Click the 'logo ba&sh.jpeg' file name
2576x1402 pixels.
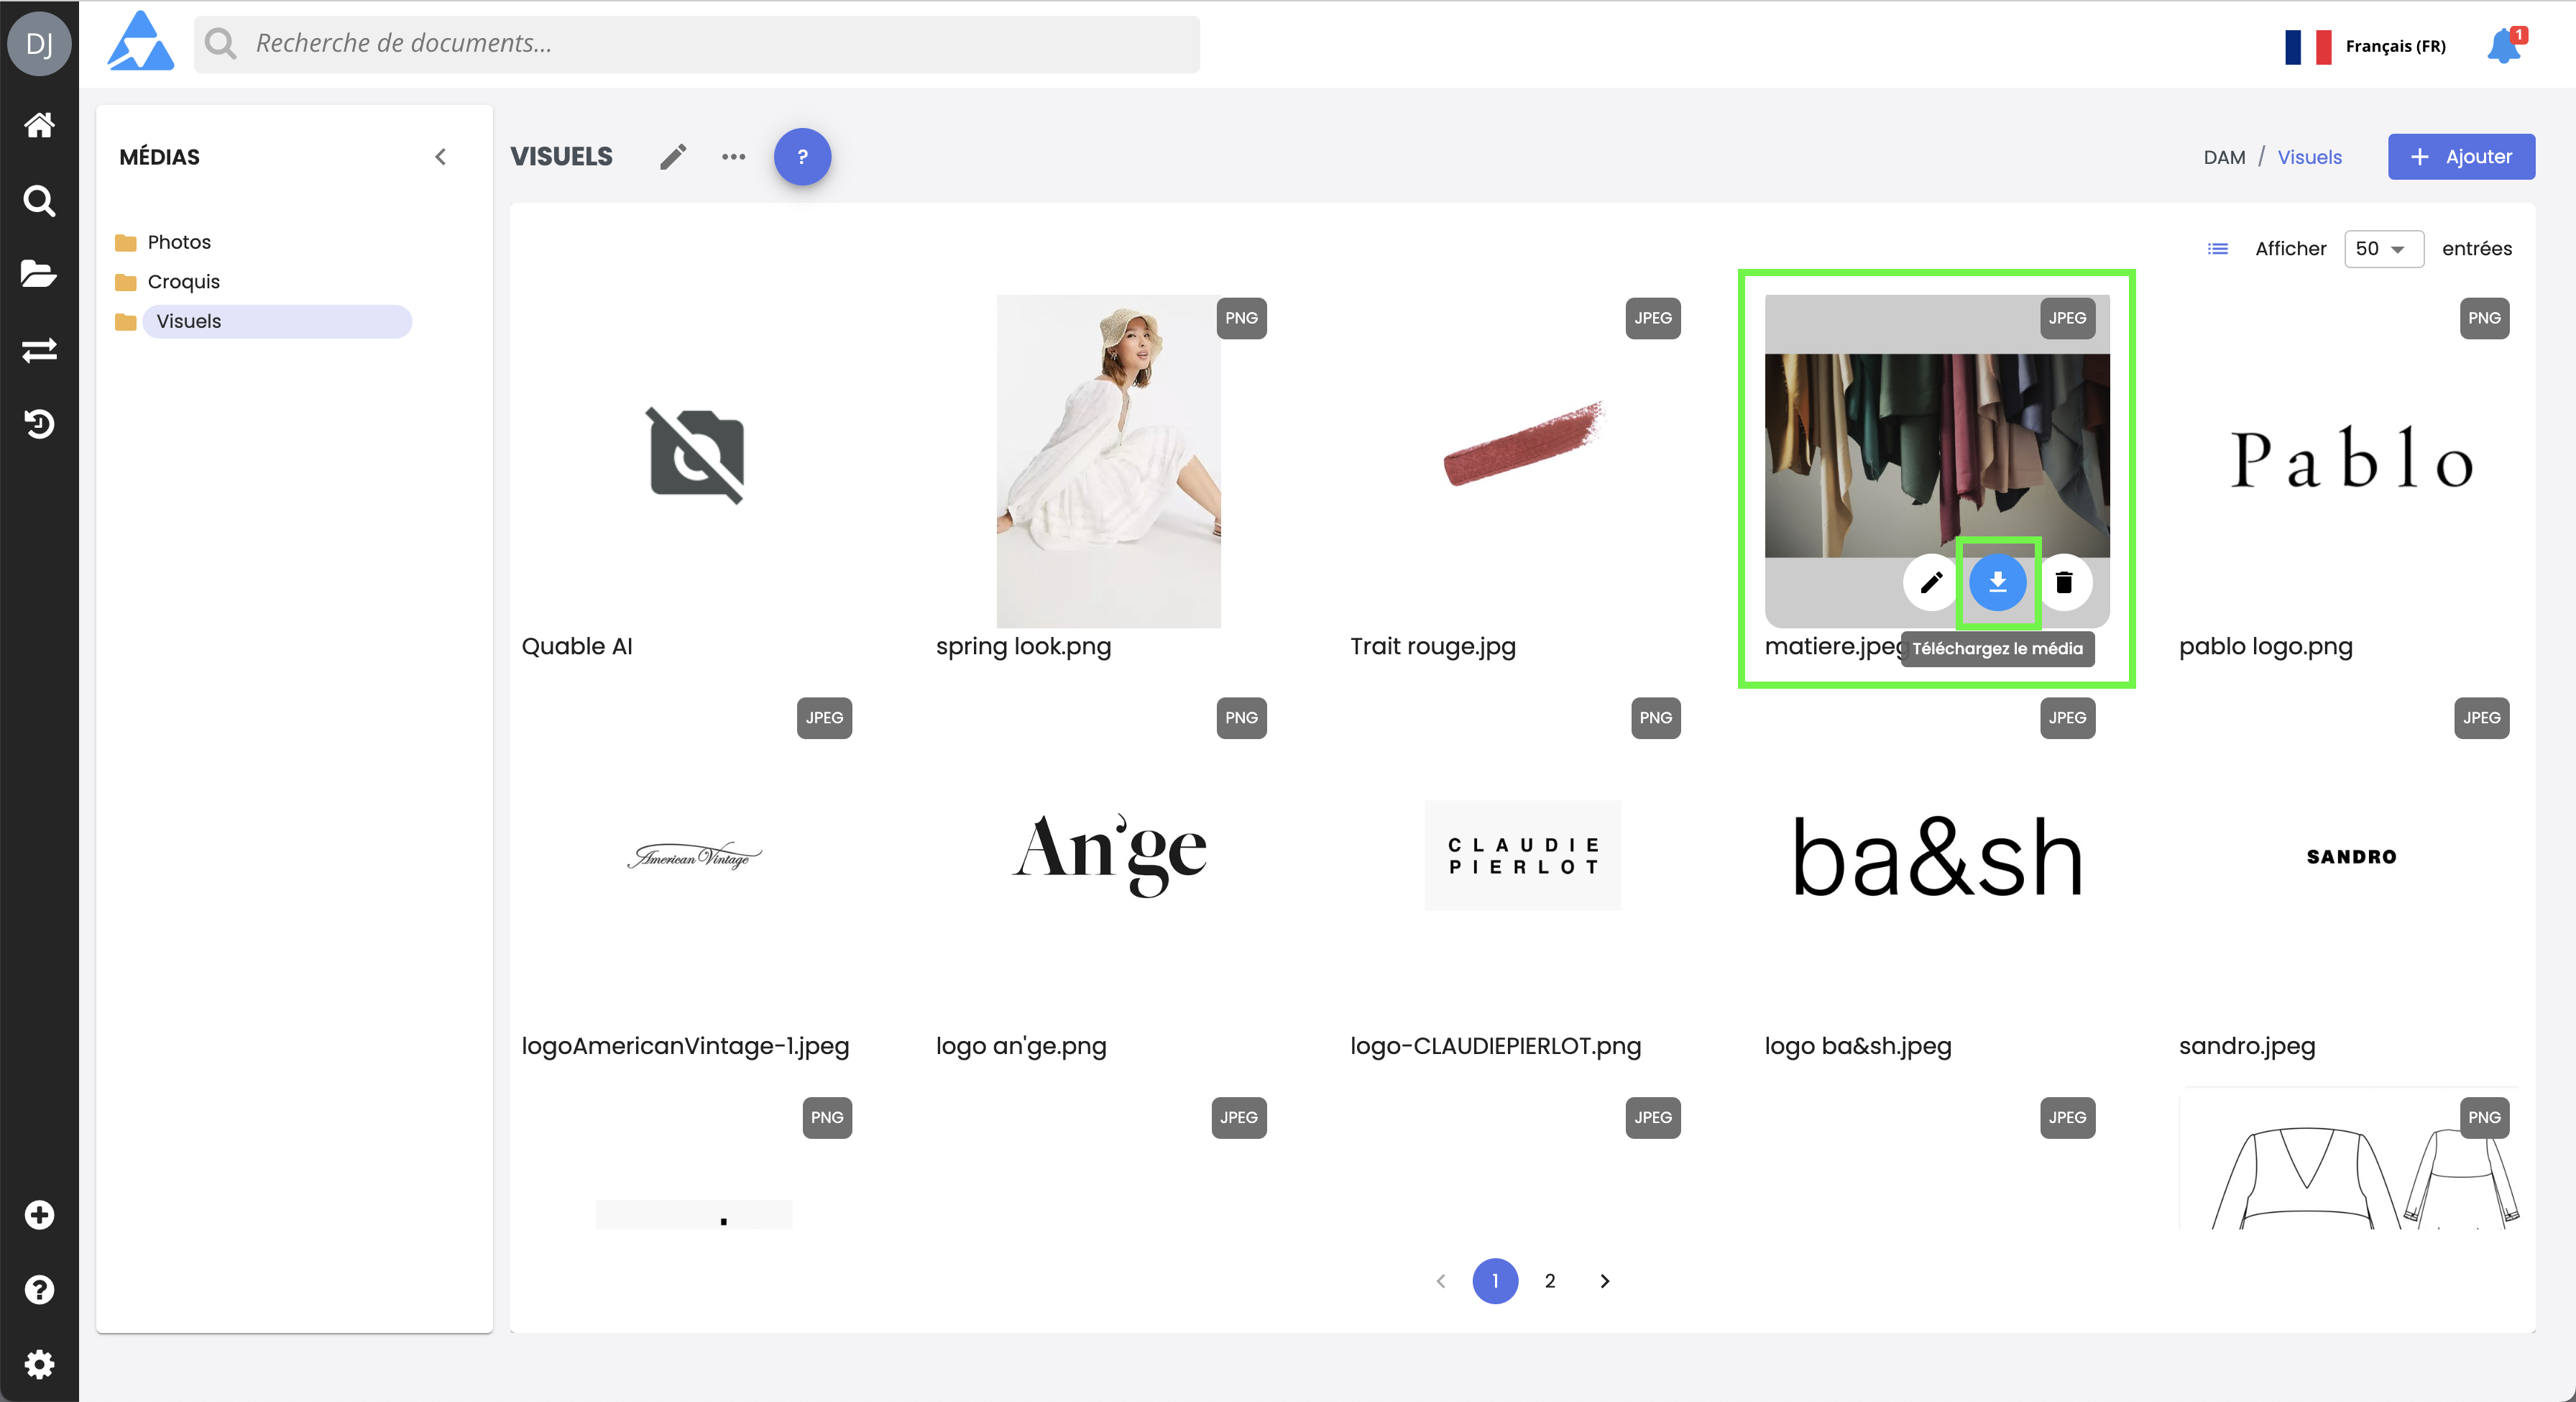tap(1857, 1046)
